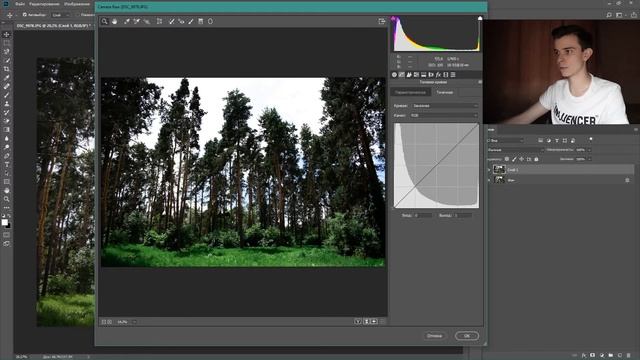Pick the White Balance tool in Camera Raw
The height and width of the screenshot is (360, 640).
[x=127, y=21]
